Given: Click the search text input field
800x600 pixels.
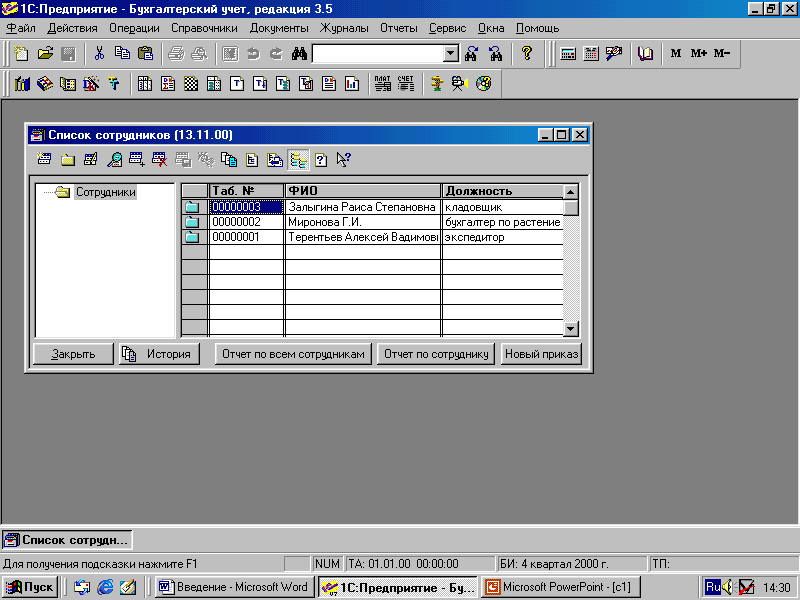Looking at the screenshot, I should click(378, 53).
